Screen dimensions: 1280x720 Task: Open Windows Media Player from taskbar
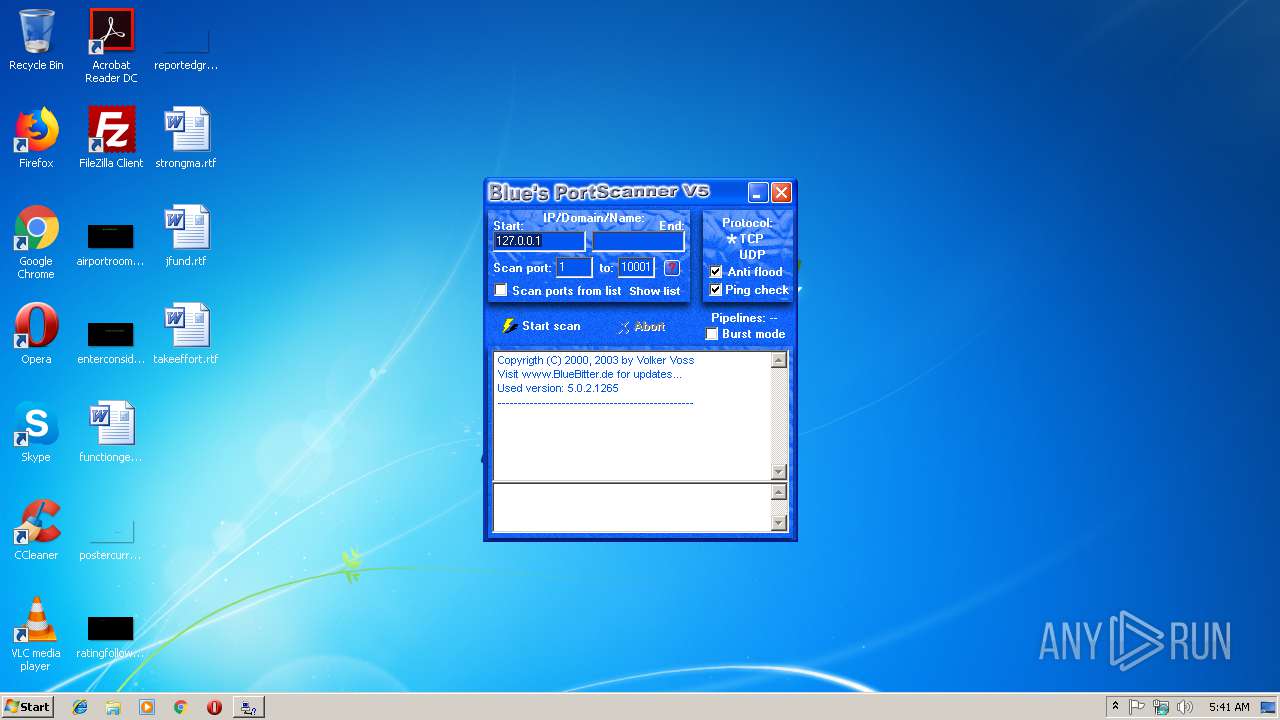pos(147,707)
